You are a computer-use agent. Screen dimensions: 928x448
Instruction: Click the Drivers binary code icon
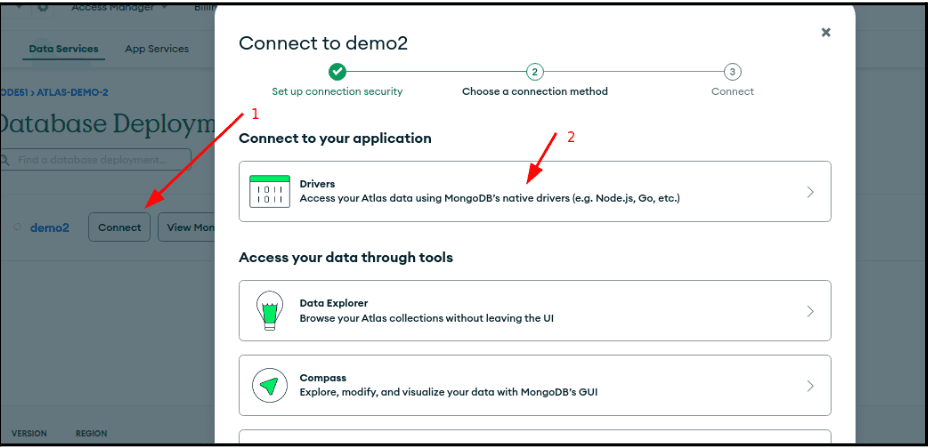269,191
